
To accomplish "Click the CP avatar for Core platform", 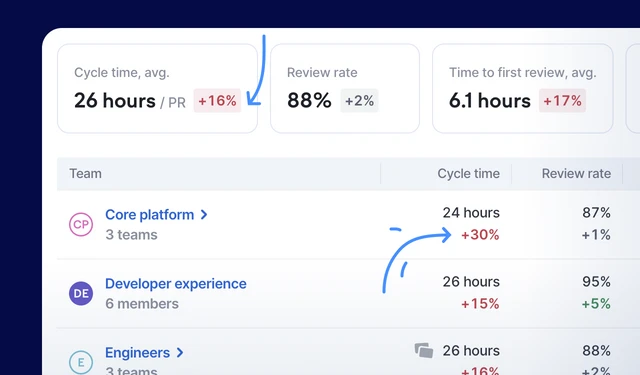I will tap(81, 224).
